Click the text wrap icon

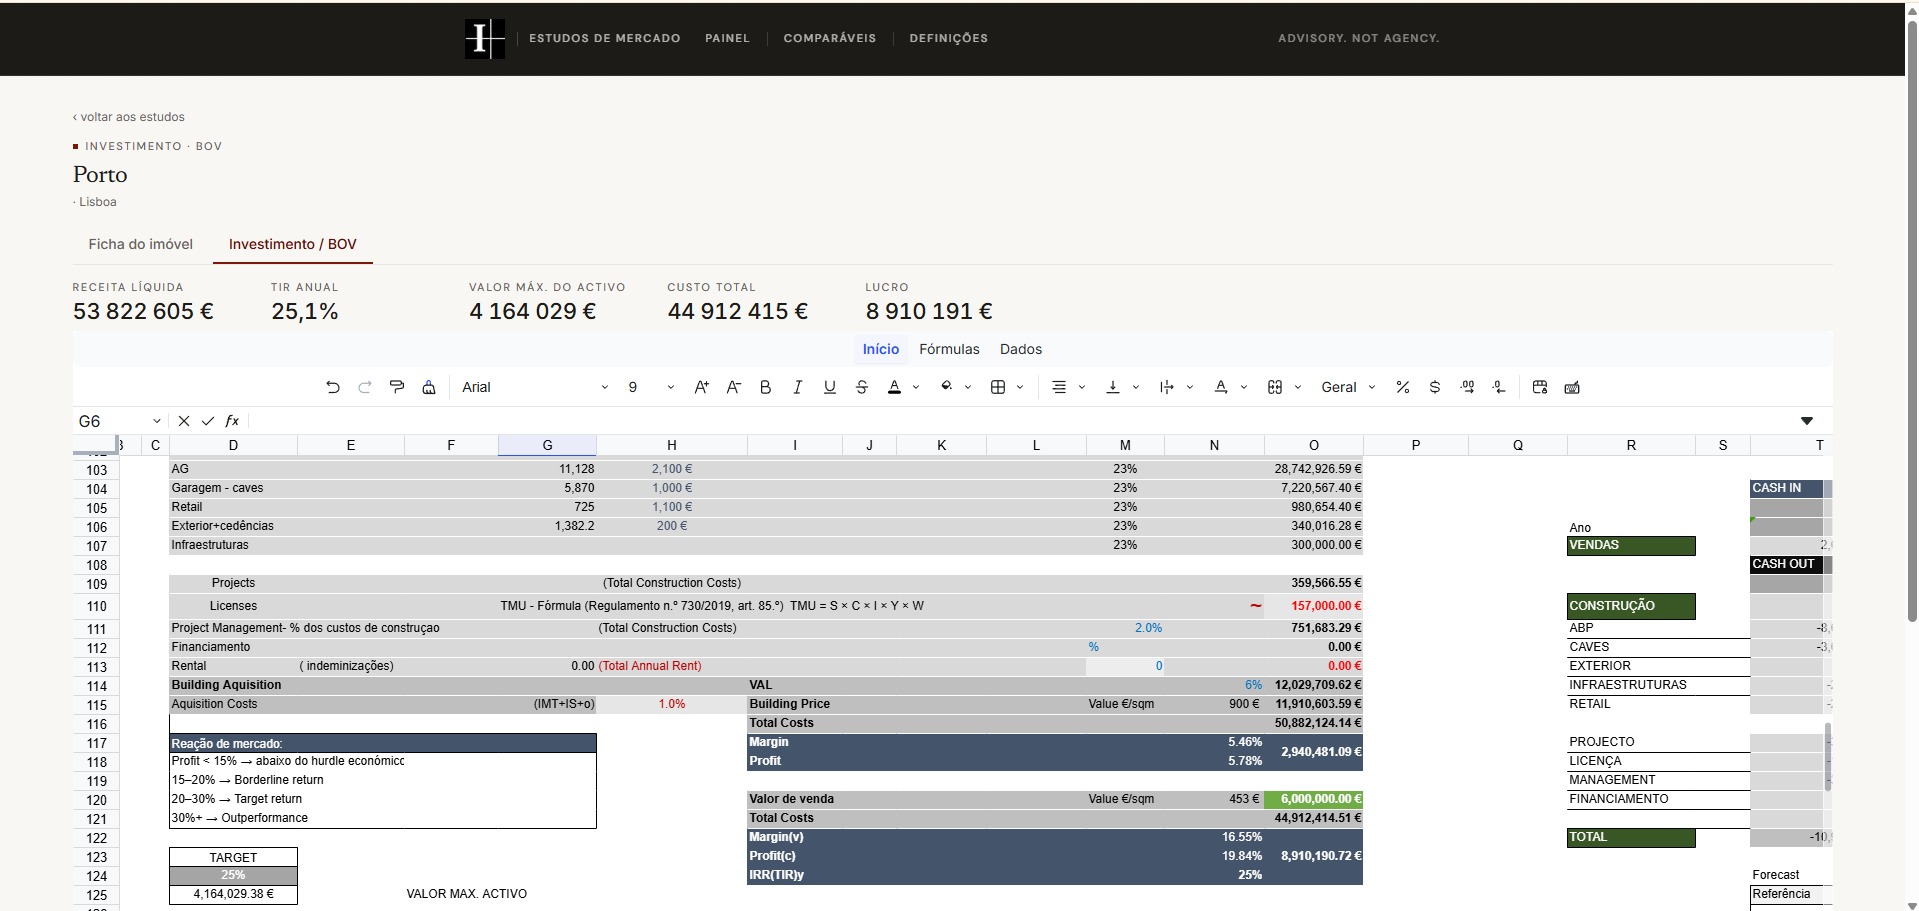coord(1166,387)
